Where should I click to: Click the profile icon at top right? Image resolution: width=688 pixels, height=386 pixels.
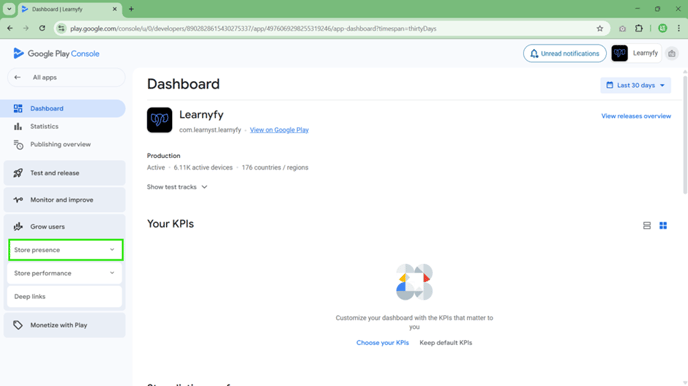(x=672, y=54)
